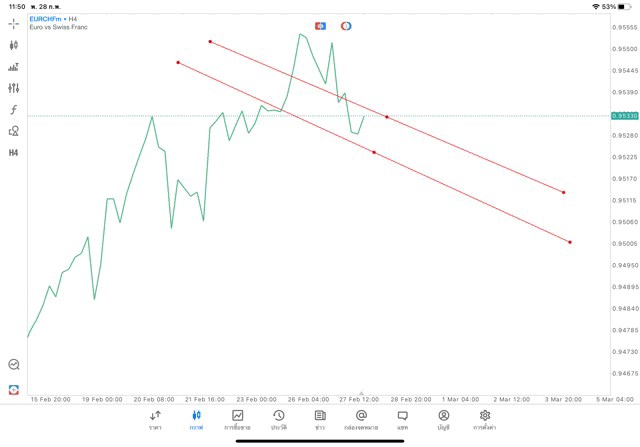640x447 pixels.
Task: Toggle the blue one-click trading button above chart
Action: click(320, 25)
